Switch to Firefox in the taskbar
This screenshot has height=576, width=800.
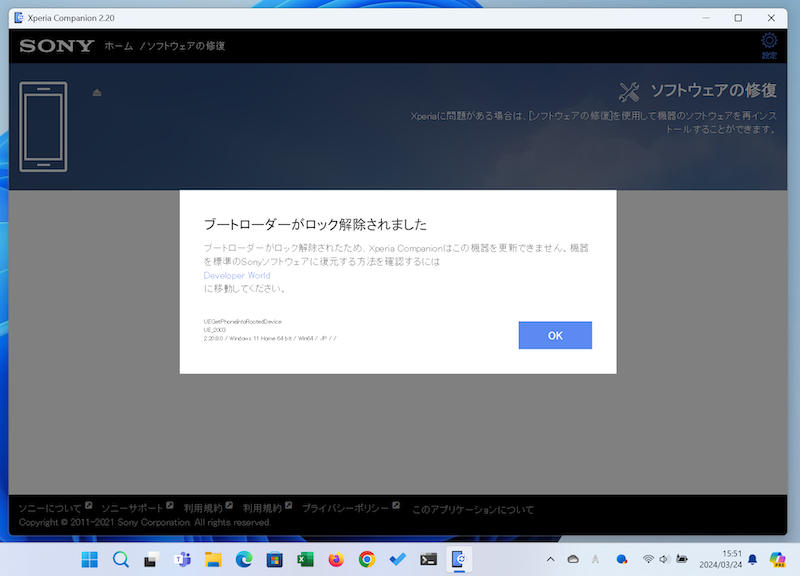[x=336, y=559]
